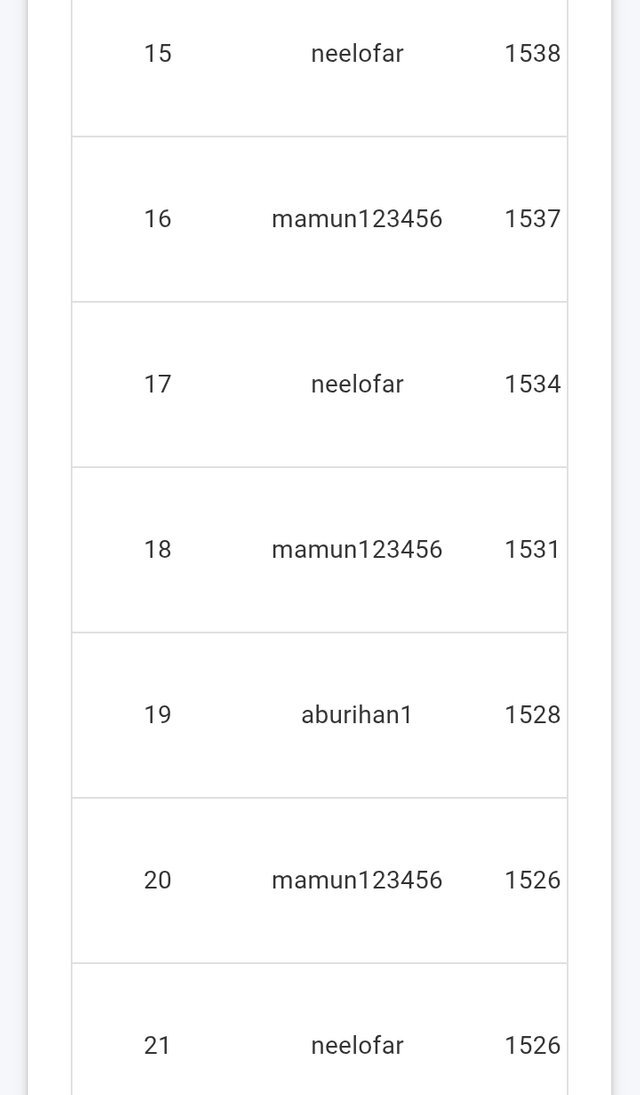The height and width of the screenshot is (1095, 640).
Task: Select neelofar in rank 21 row
Action: tap(357, 1046)
